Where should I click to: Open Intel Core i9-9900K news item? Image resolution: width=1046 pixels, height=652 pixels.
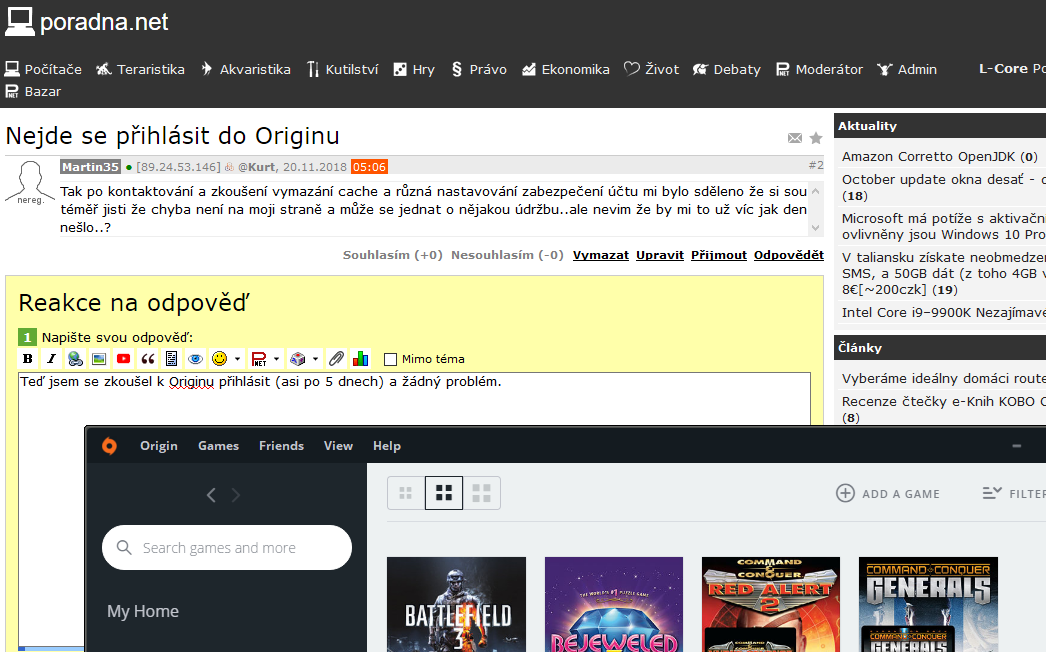pos(943,312)
